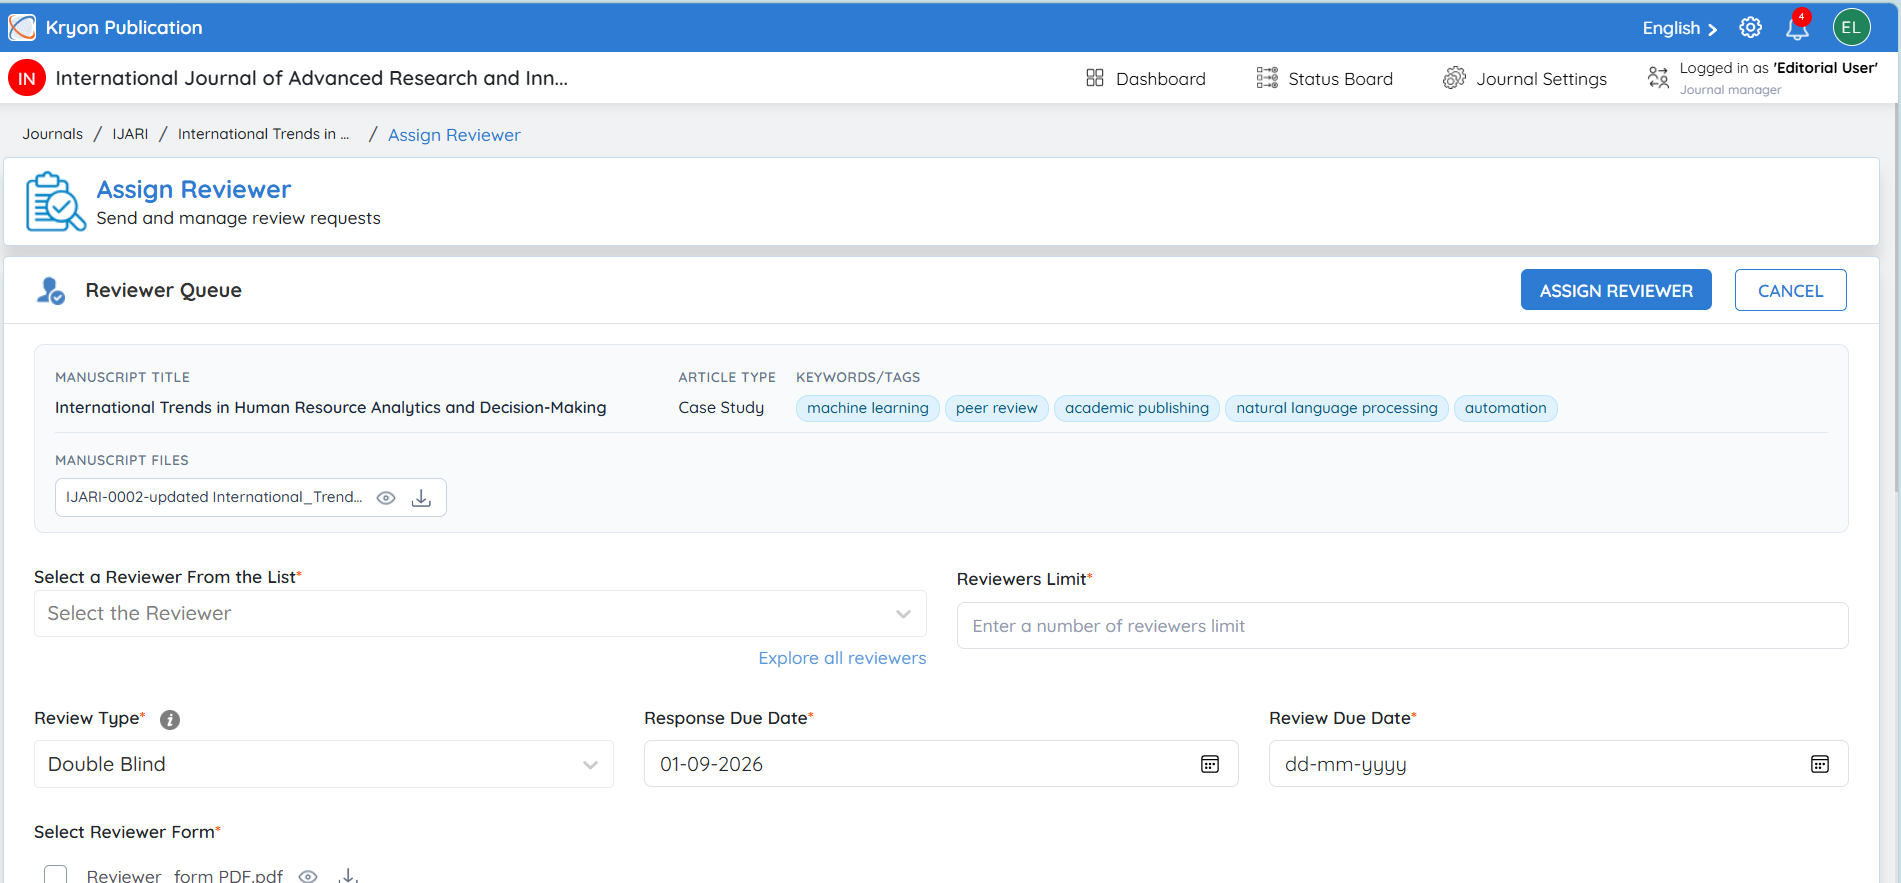The image size is (1901, 883).
Task: Click the settings gear icon in header
Action: [x=1750, y=28]
